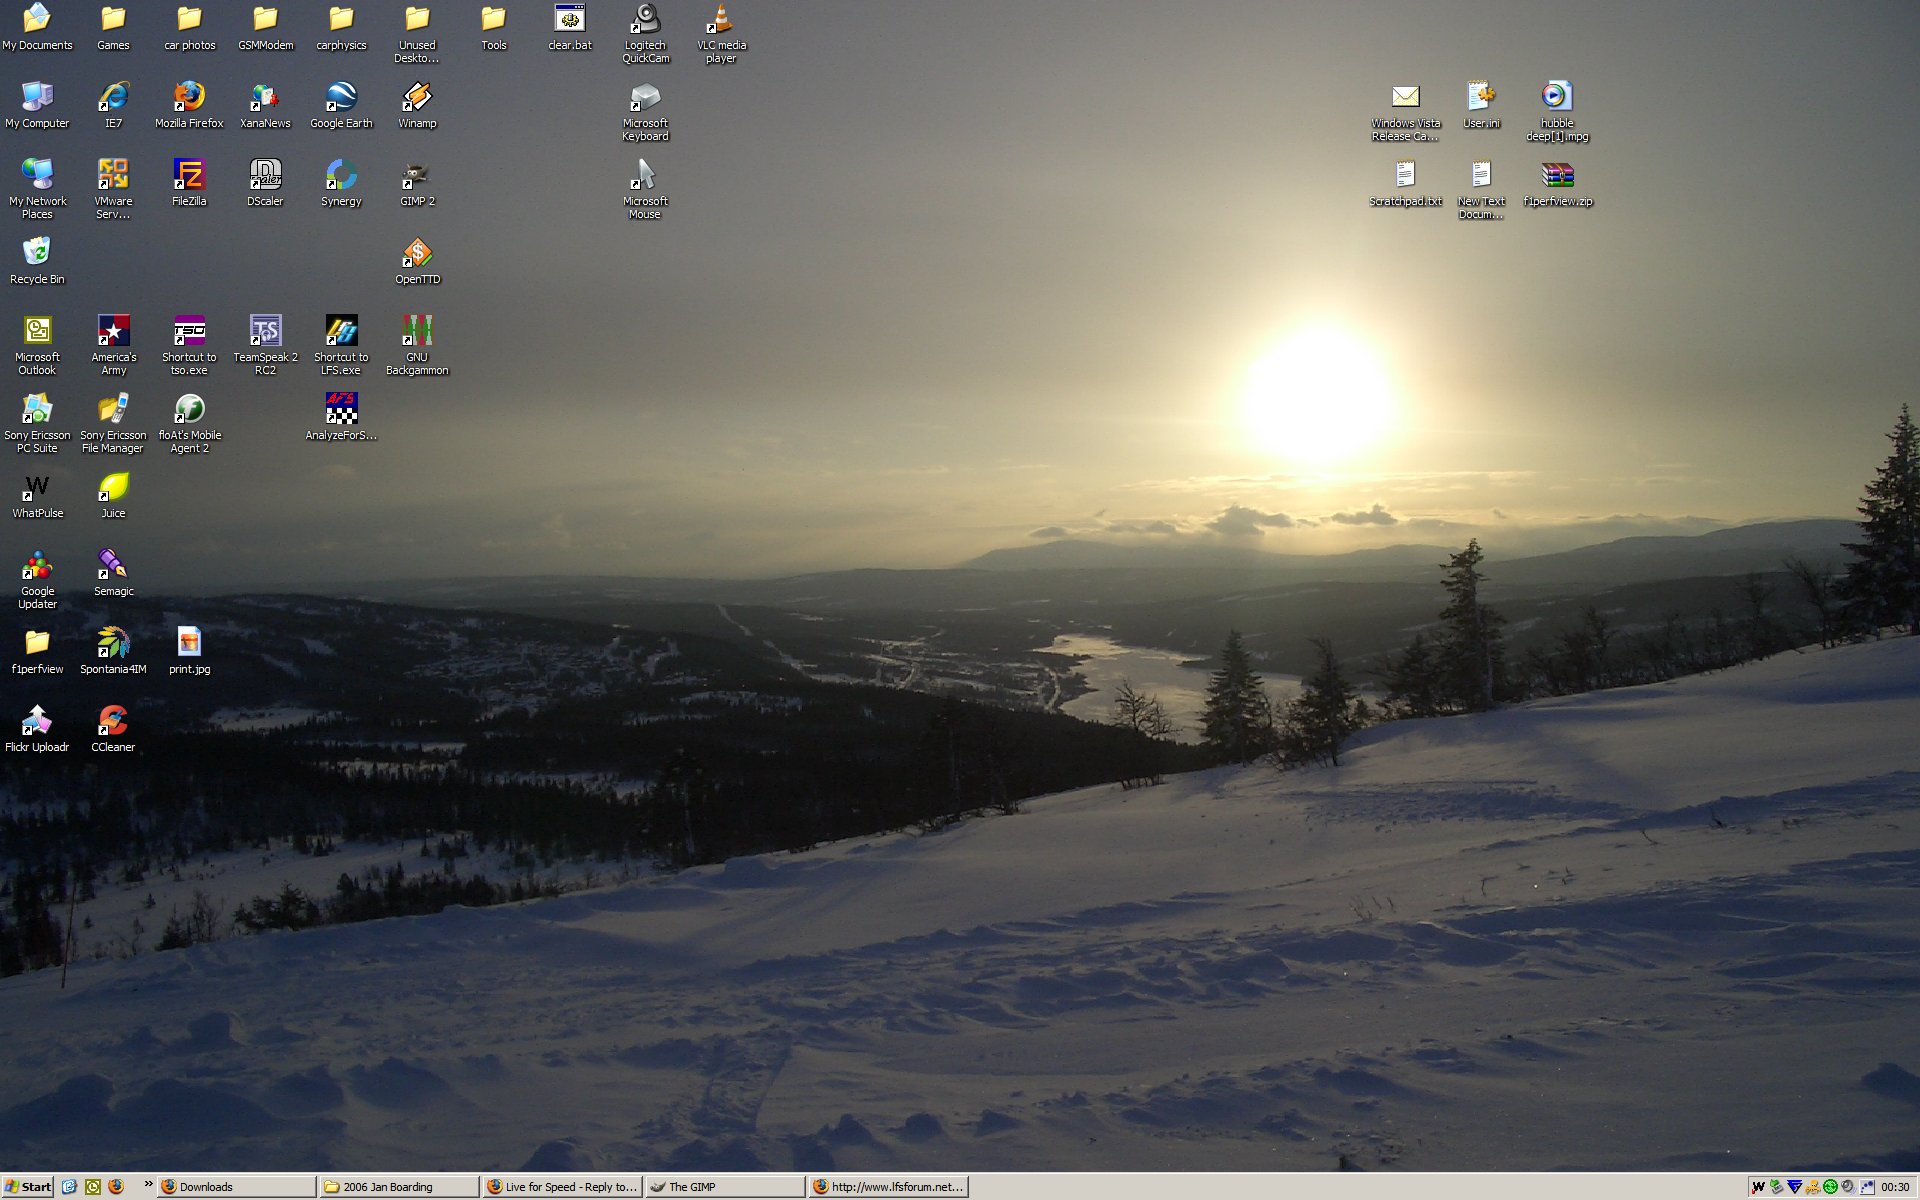The height and width of the screenshot is (1200, 1920).
Task: Expand the Quick Launch overflow chevron
Action: 148,1184
